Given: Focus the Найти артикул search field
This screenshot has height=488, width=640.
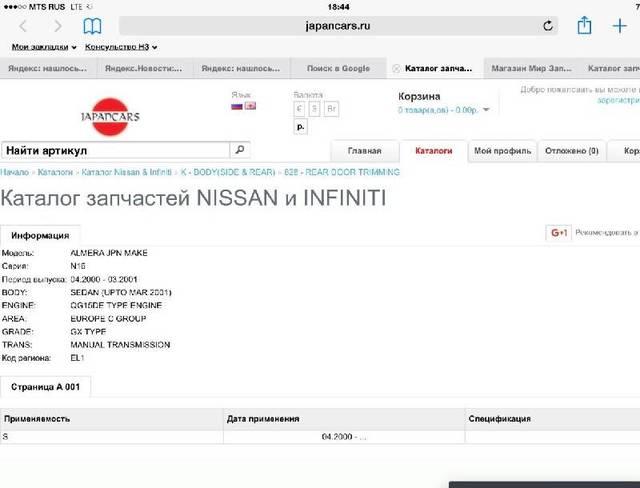Looking at the screenshot, I should pos(115,150).
